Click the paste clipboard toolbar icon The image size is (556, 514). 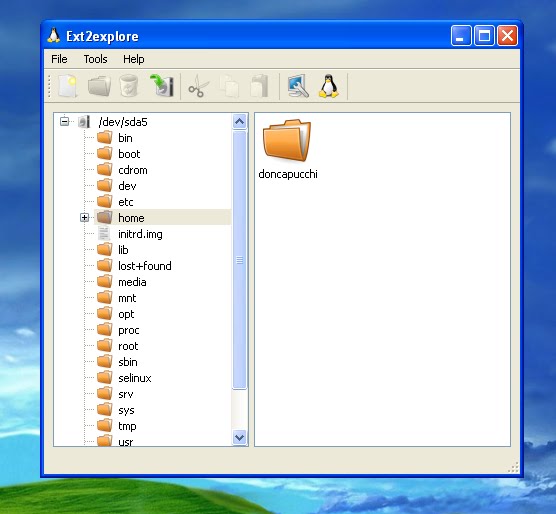[x=260, y=86]
